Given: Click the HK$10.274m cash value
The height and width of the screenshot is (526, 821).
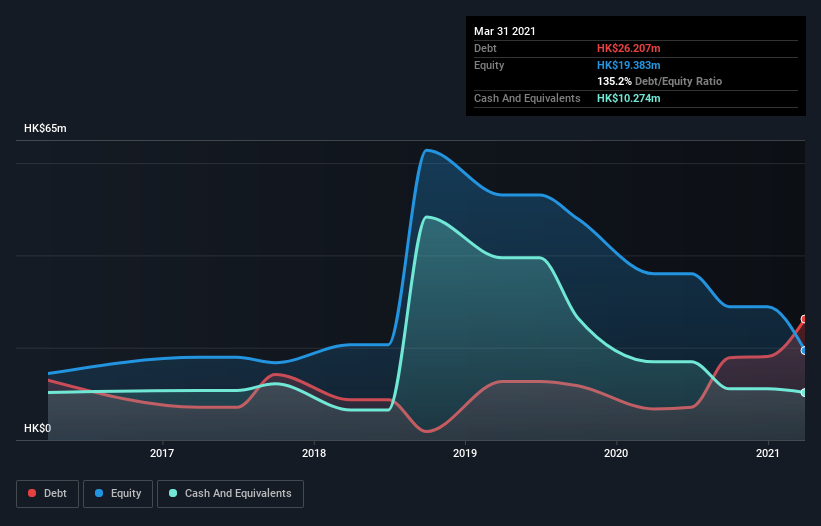Looking at the screenshot, I should tap(628, 98).
